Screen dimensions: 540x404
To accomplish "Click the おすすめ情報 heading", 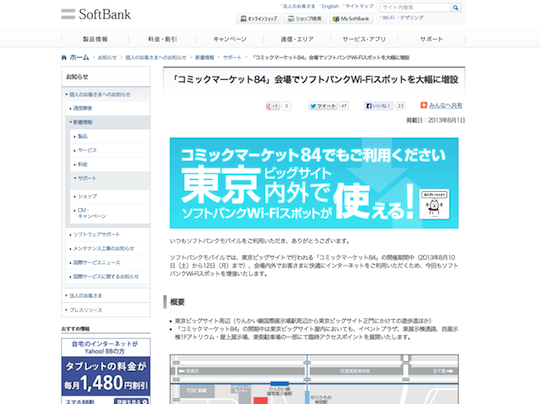I will click(x=75, y=329).
